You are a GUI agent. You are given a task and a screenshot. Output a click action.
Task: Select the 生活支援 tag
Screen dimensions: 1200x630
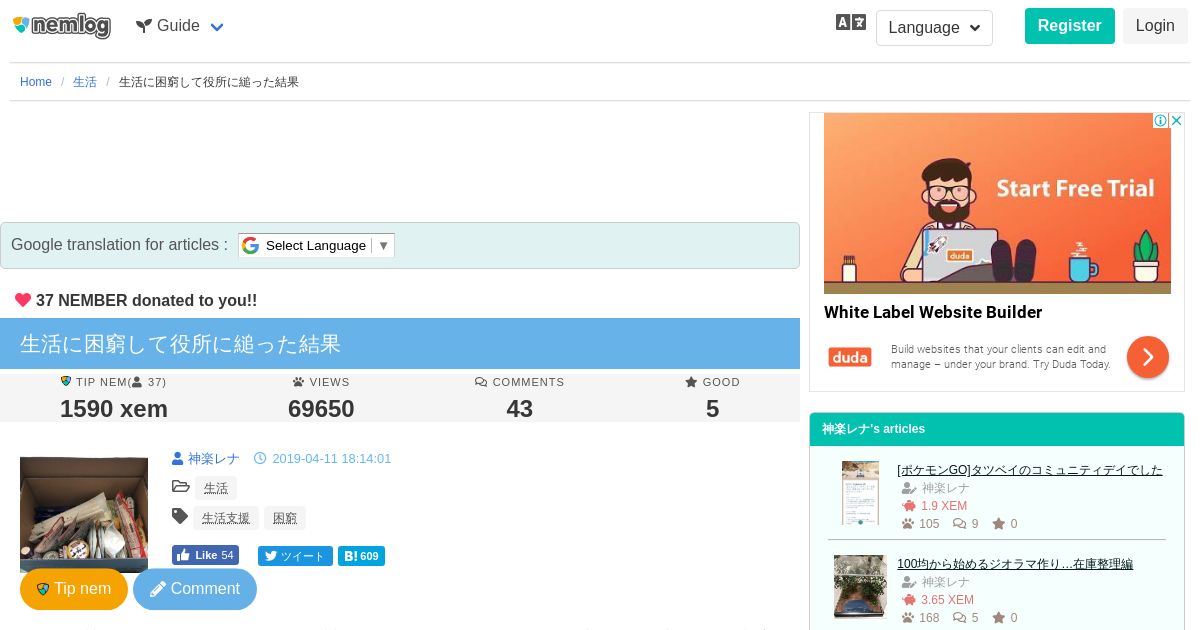point(226,518)
